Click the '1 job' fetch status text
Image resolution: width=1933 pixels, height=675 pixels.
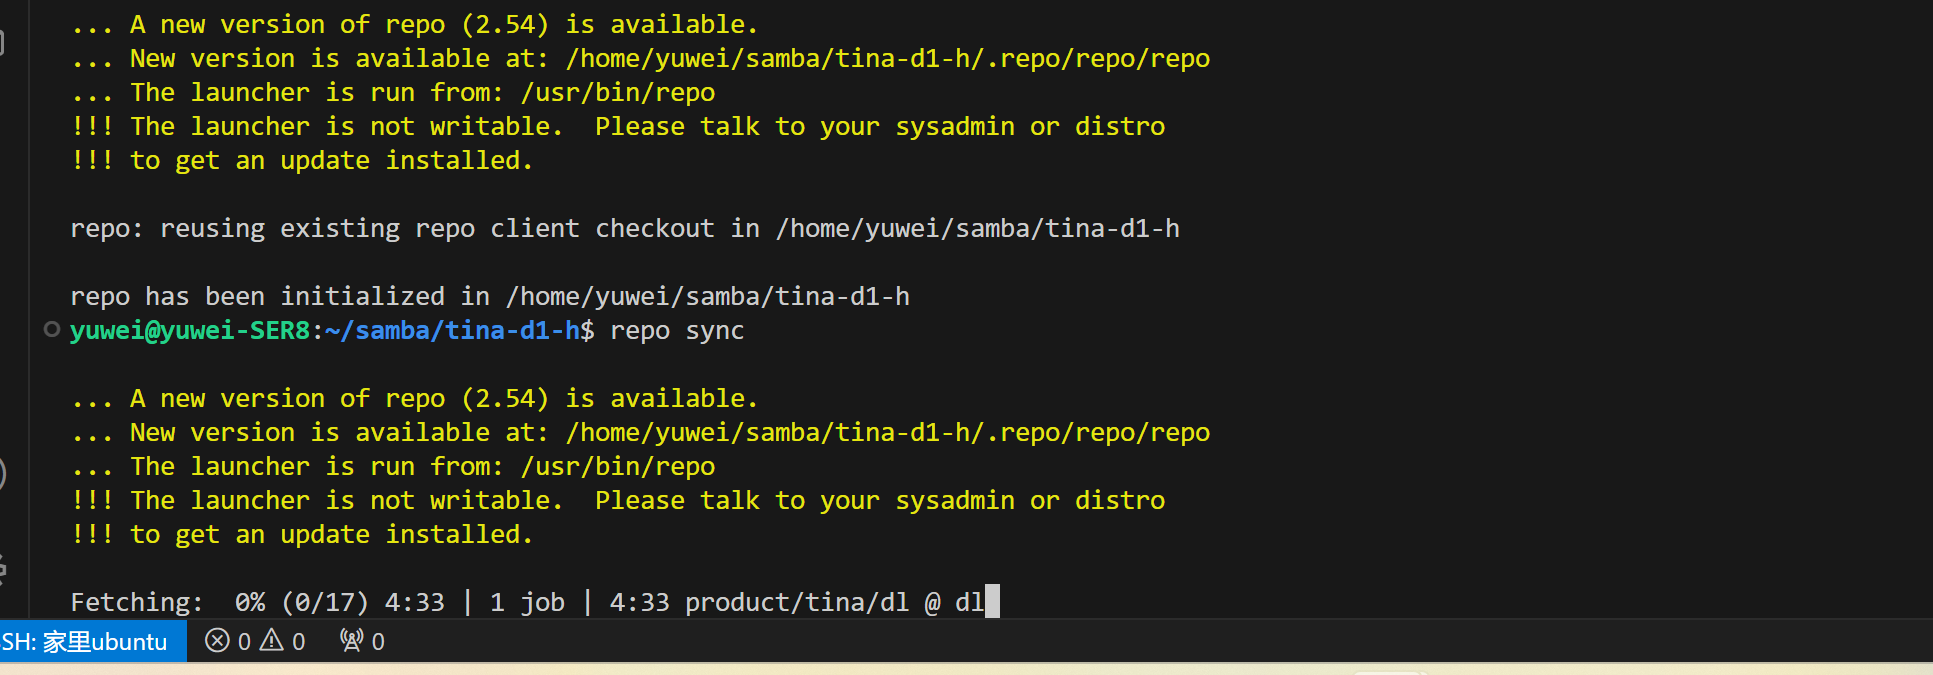[x=527, y=603]
